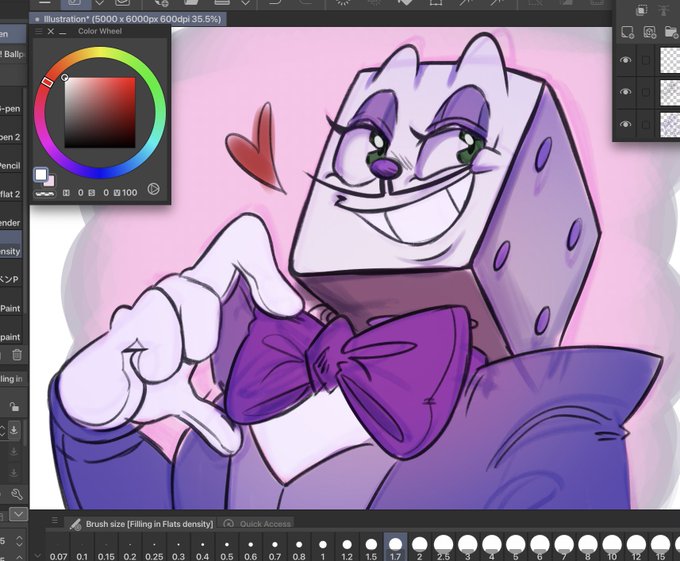Hide the second layer with its eye
This screenshot has width=680, height=561.
(x=625, y=92)
